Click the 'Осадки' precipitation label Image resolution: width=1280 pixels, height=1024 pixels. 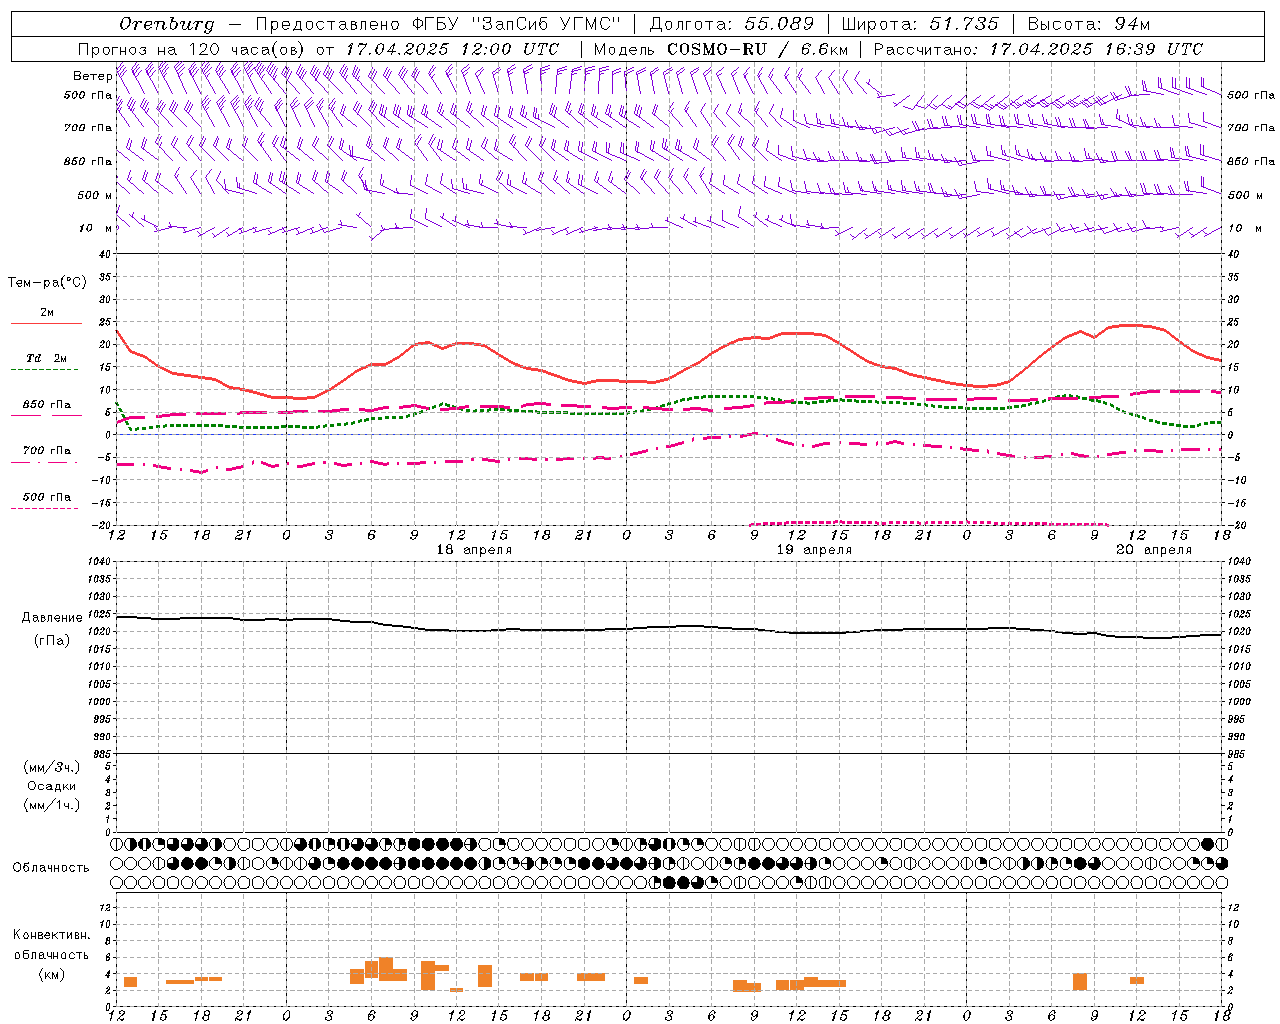(x=52, y=786)
